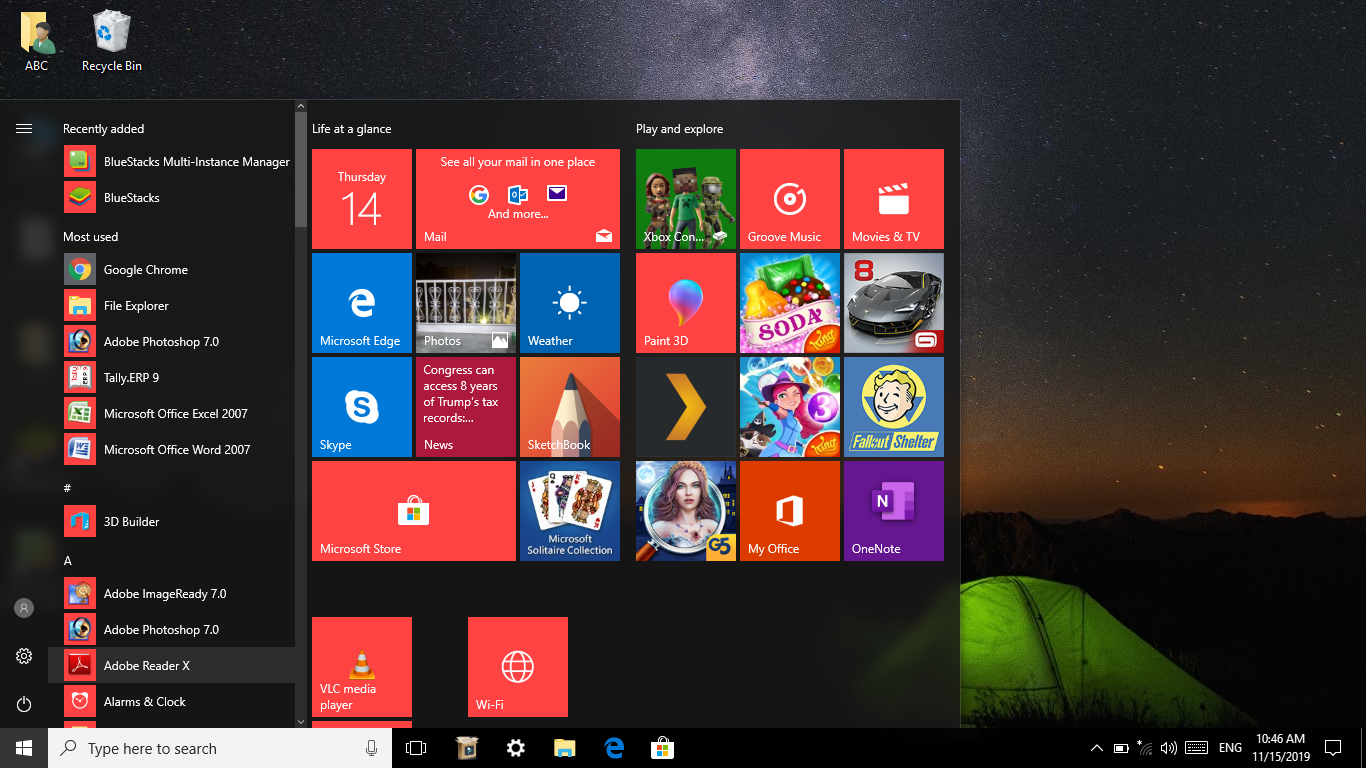This screenshot has width=1366, height=768.
Task: Launch the Skype tile
Action: click(362, 407)
